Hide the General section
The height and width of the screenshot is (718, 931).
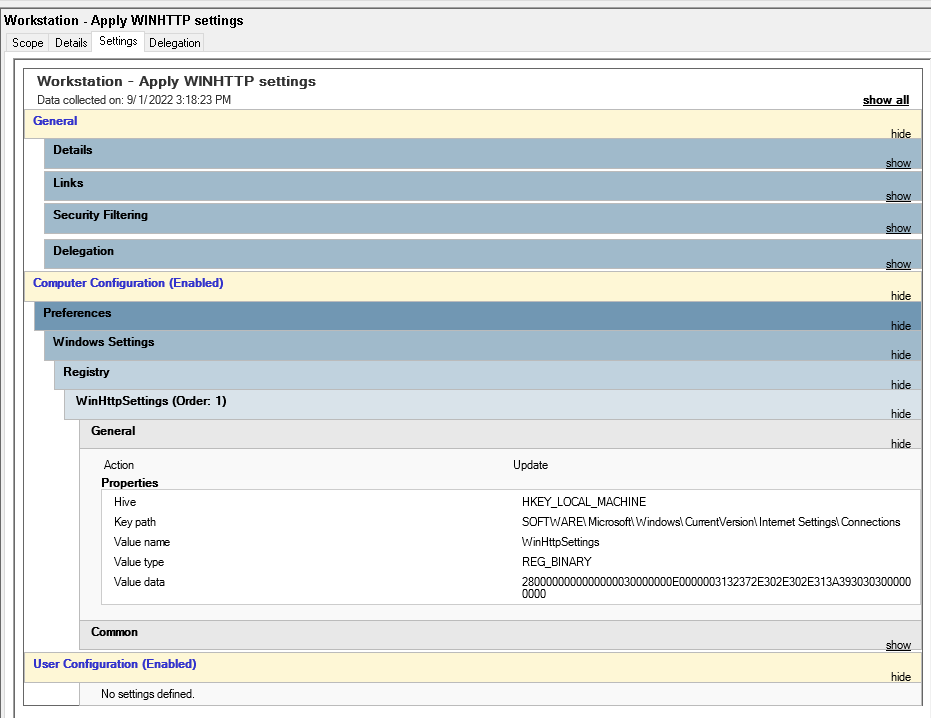tap(900, 133)
